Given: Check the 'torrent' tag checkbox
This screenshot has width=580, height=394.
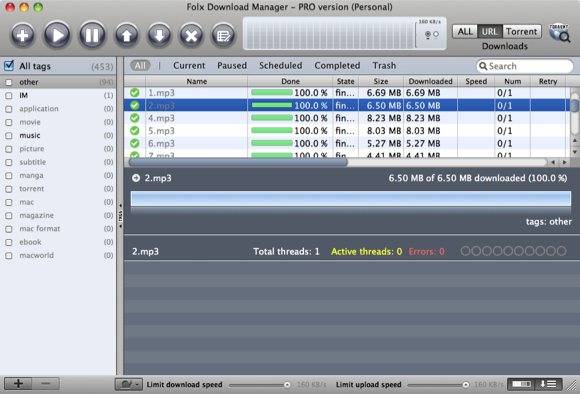Looking at the screenshot, I should [9, 189].
